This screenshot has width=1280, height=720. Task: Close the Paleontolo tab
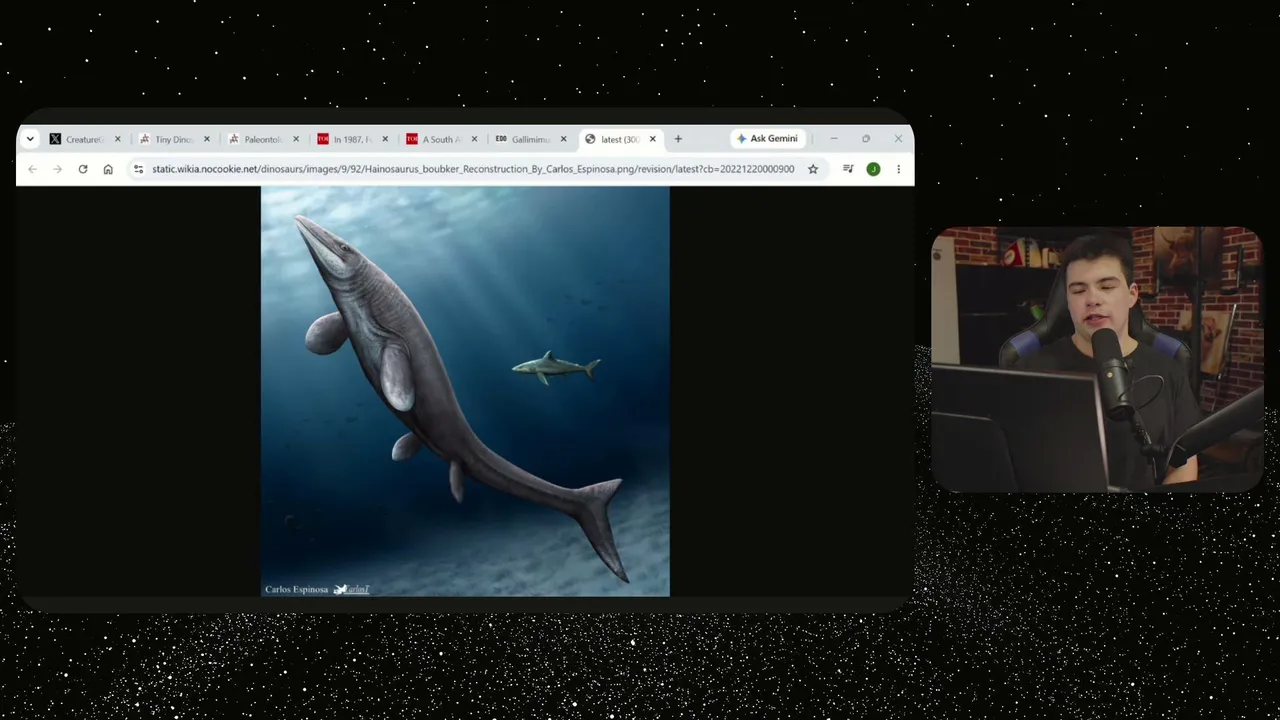pos(296,139)
